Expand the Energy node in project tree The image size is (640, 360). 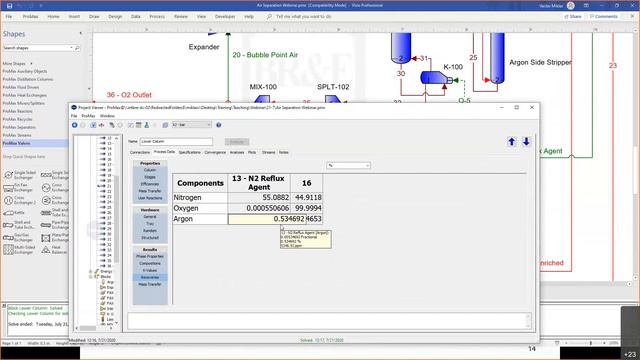tap(91, 271)
